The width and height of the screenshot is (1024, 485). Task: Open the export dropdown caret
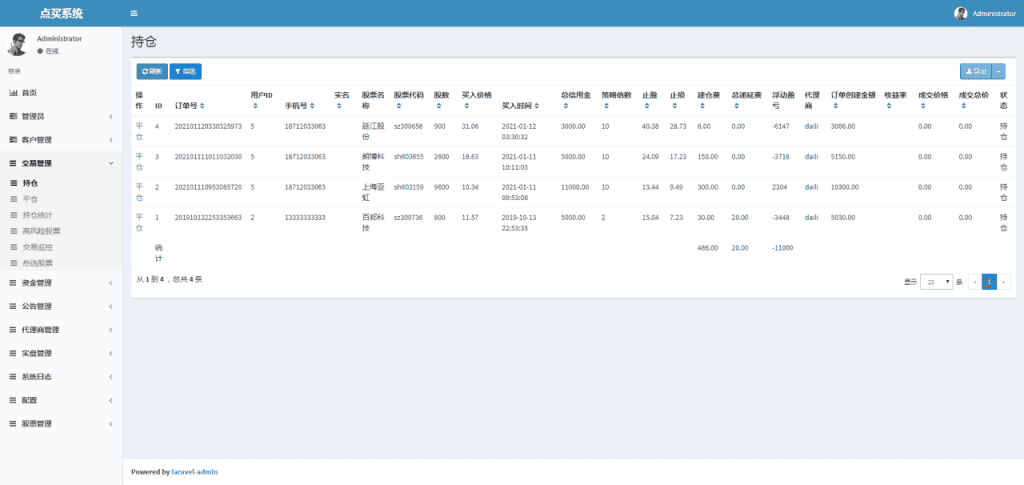click(x=999, y=71)
